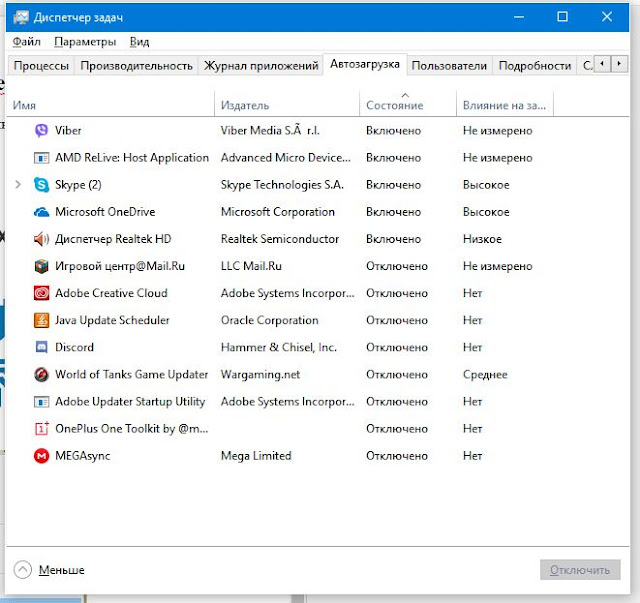Click the Skype icon in the list
This screenshot has width=640, height=603.
(41, 185)
